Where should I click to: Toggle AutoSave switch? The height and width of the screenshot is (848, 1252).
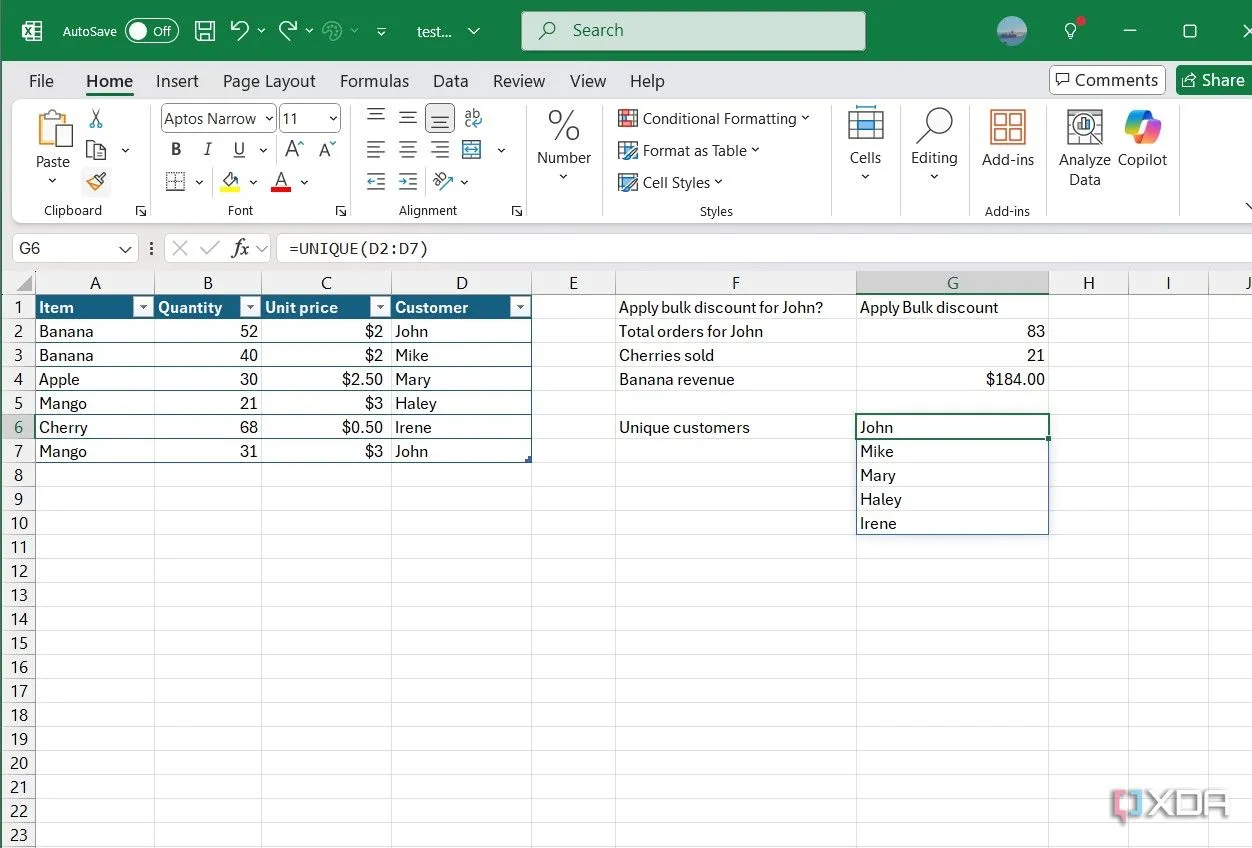152,31
